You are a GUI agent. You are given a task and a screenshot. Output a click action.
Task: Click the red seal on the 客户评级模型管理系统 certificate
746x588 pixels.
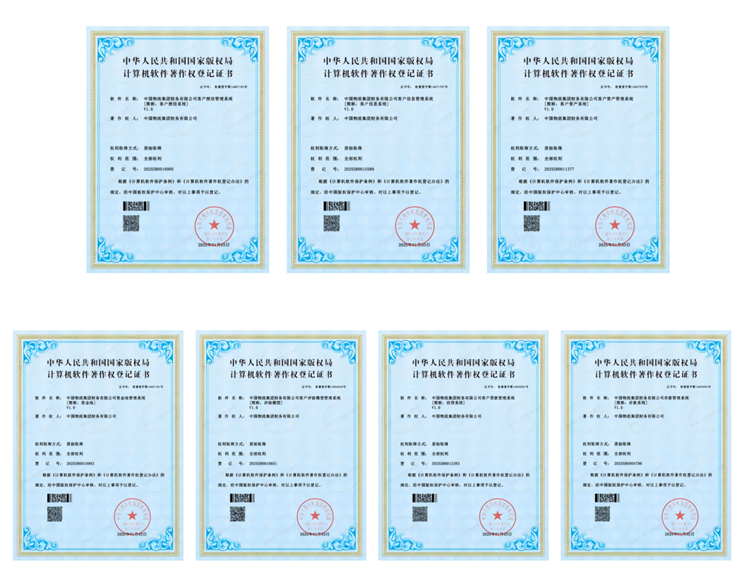[320, 515]
